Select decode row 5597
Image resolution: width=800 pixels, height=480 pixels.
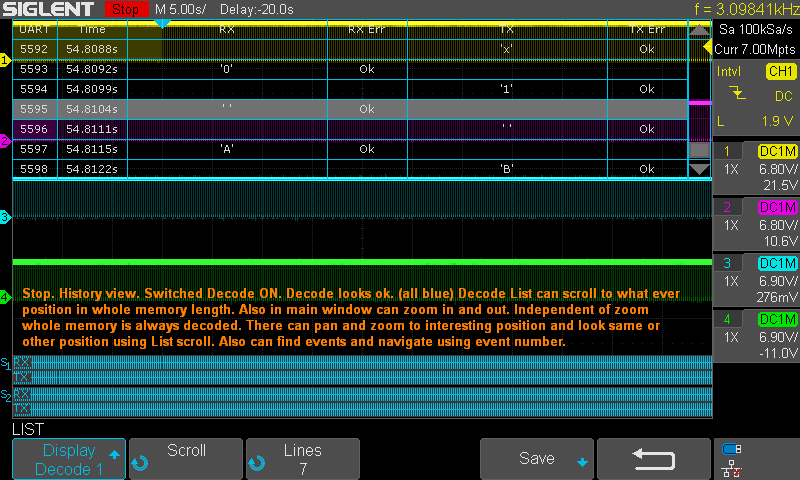[x=350, y=149]
